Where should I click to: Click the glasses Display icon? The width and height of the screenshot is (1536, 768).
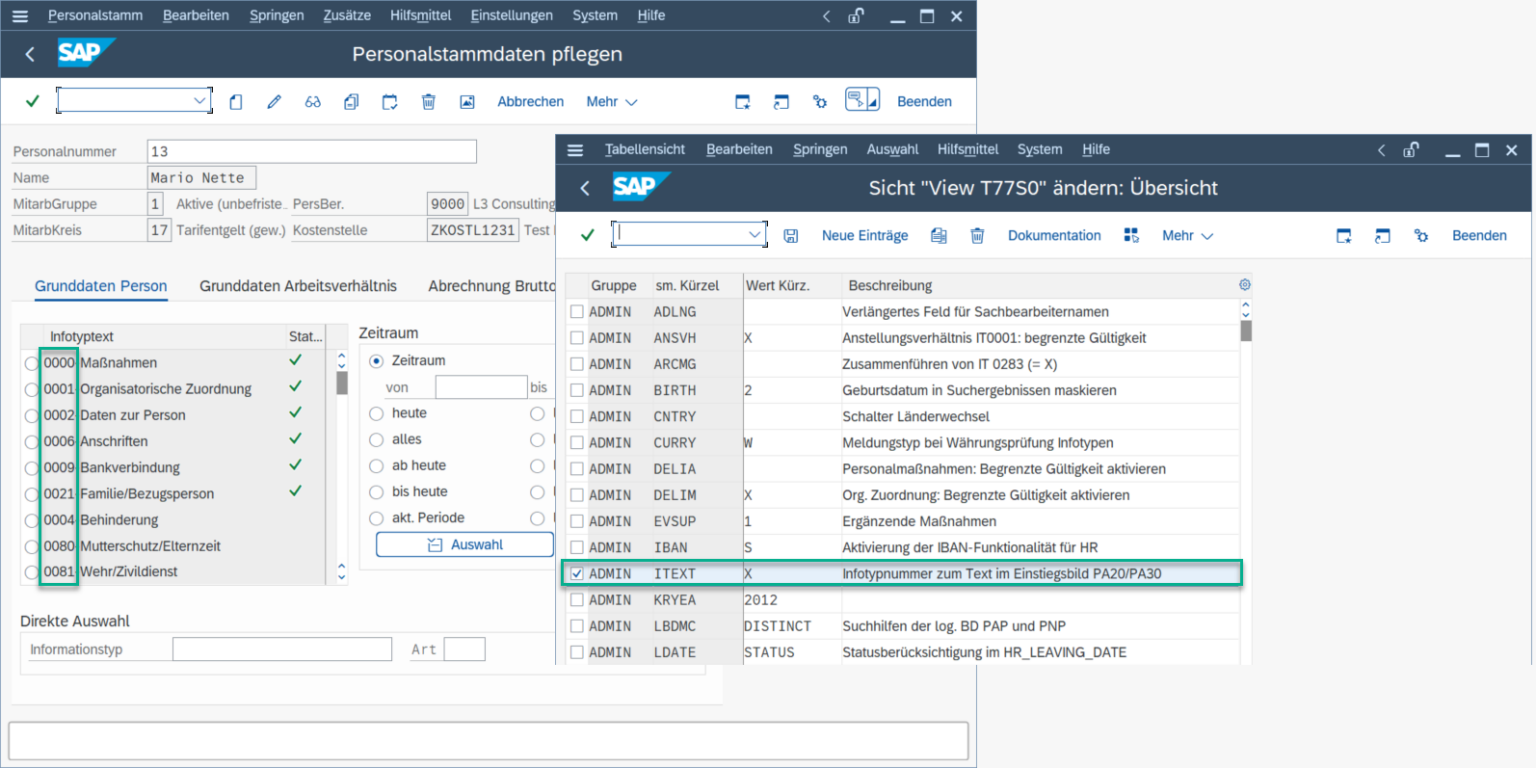click(x=313, y=101)
